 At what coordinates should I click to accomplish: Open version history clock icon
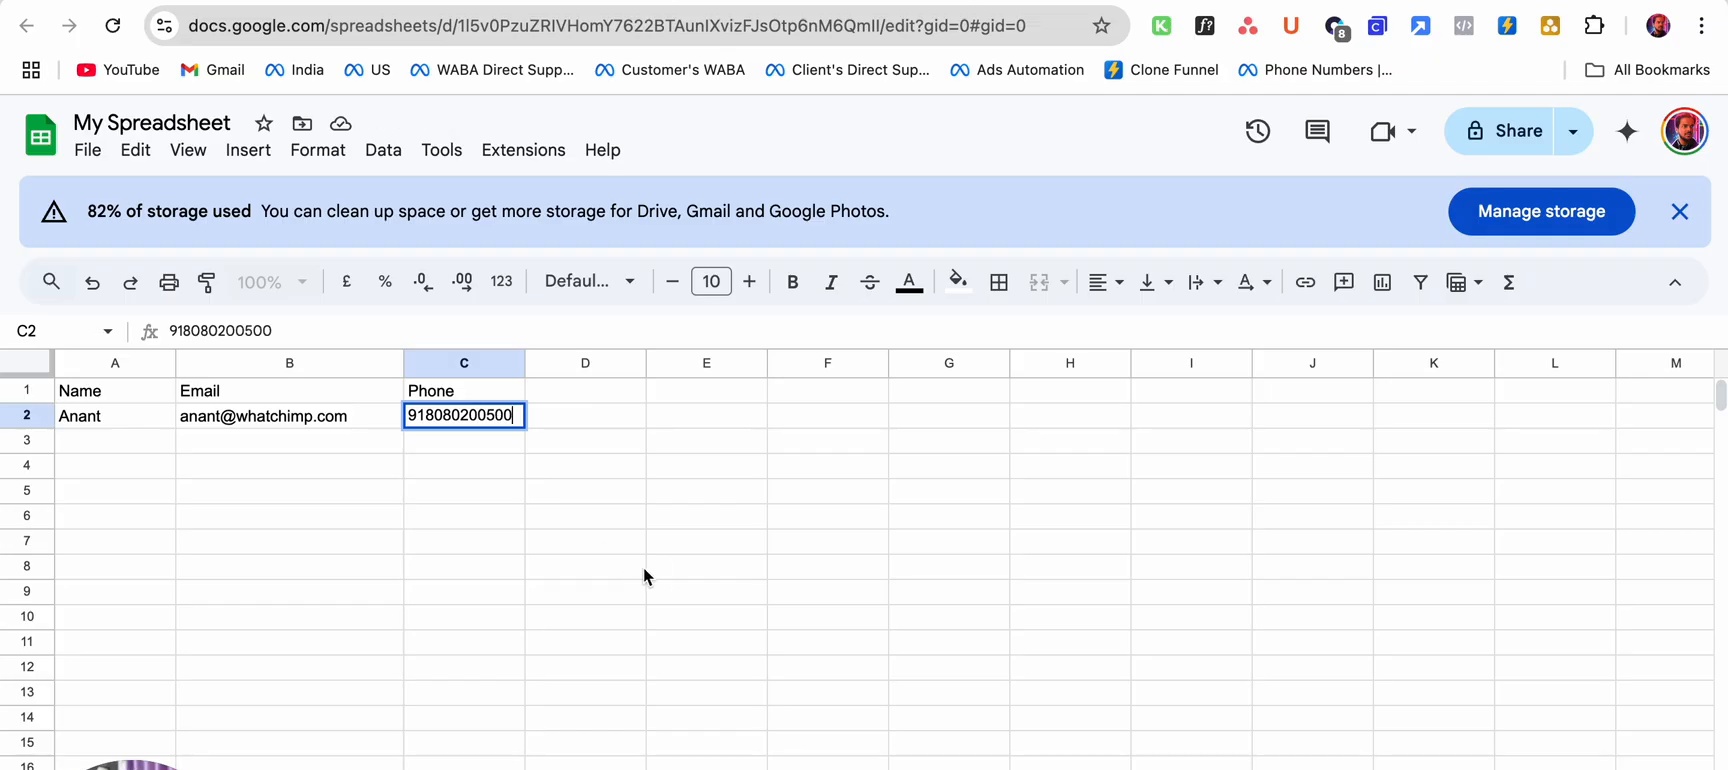click(1258, 131)
